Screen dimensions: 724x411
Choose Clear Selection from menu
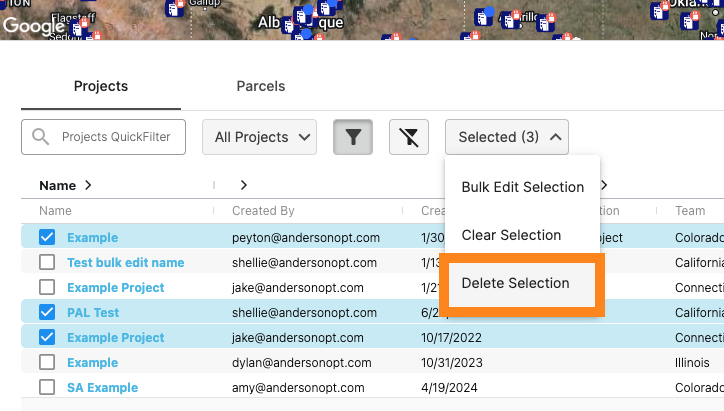coord(512,235)
